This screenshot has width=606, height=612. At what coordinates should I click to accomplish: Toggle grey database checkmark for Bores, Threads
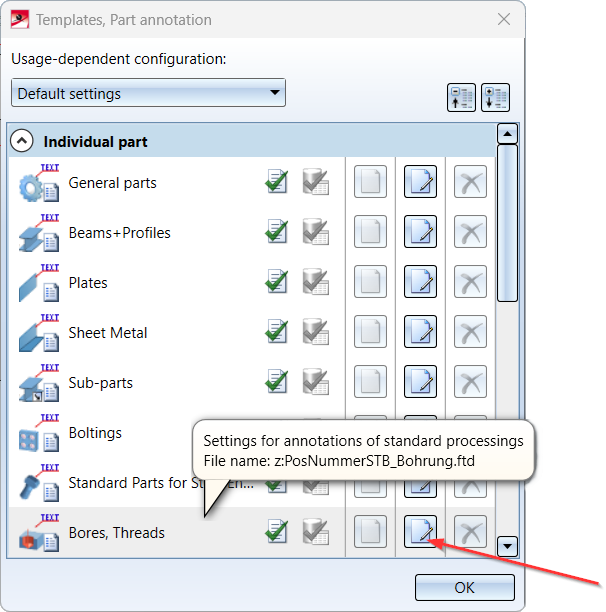(x=316, y=531)
